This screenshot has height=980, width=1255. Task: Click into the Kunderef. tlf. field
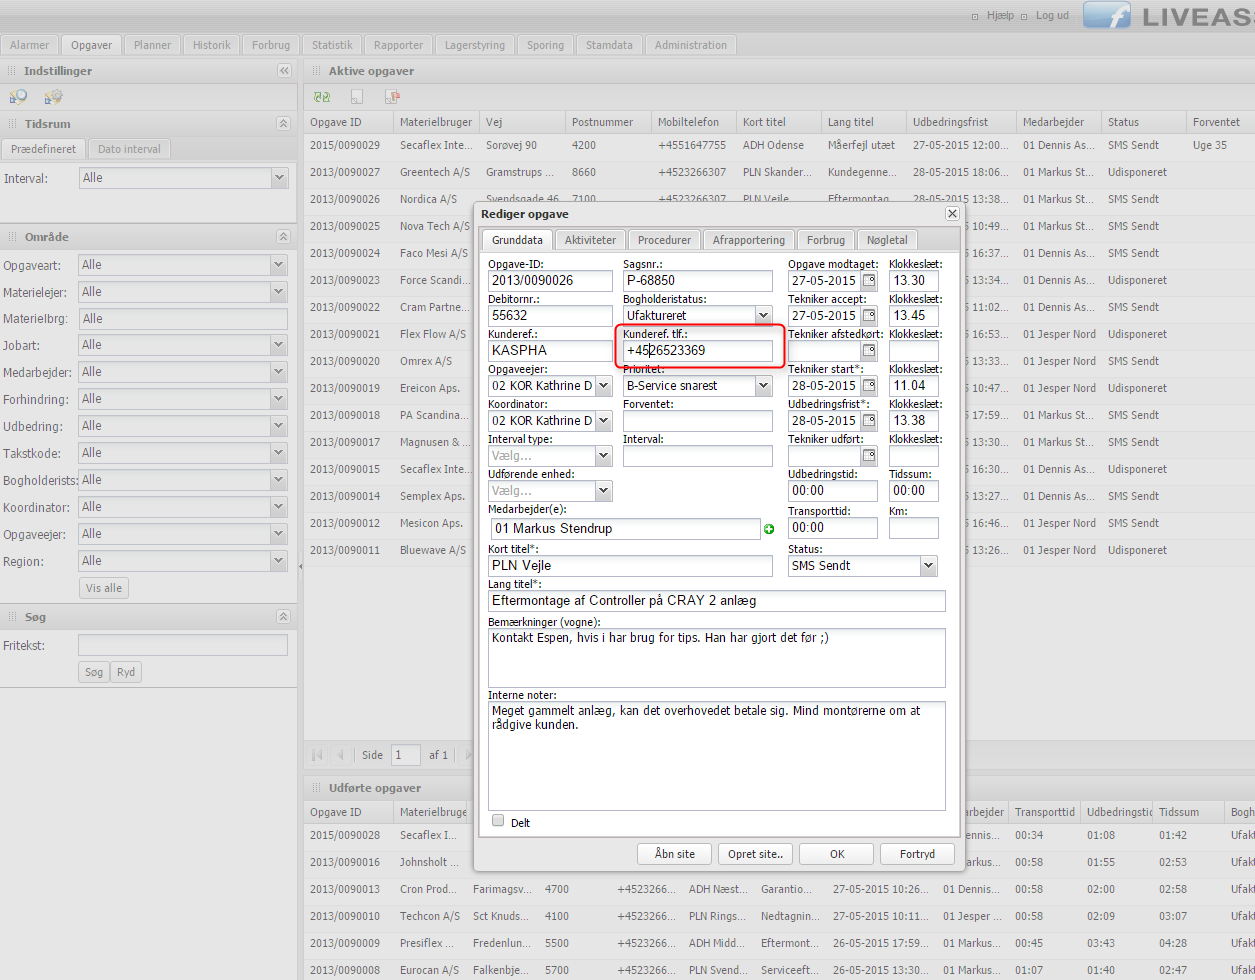pos(697,351)
